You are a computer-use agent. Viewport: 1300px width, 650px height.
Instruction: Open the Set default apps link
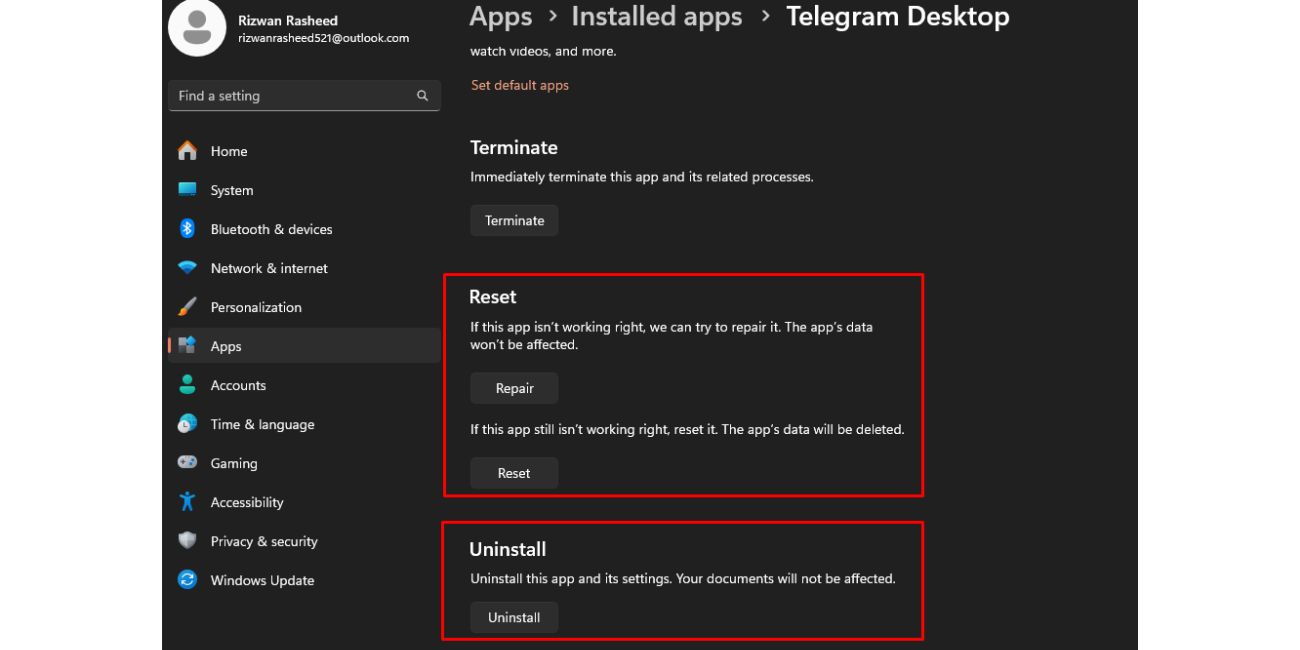click(x=520, y=85)
